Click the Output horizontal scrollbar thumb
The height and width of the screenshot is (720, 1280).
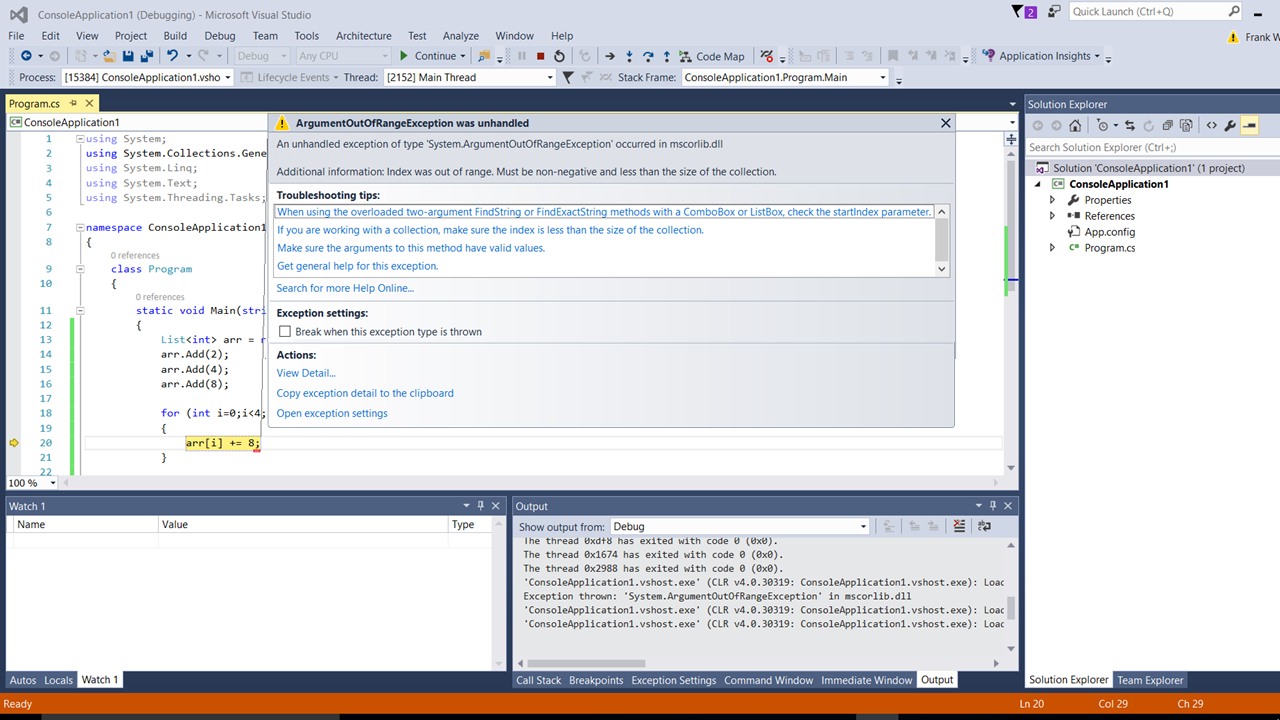[585, 663]
